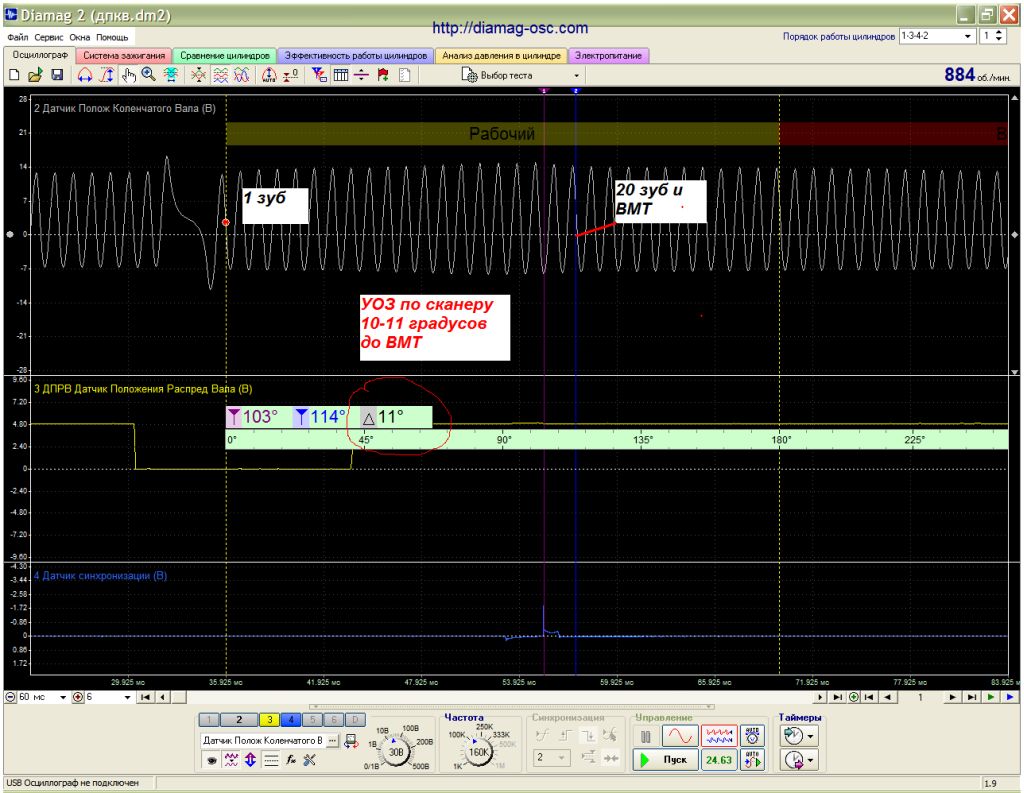Adjust cylinder number stepper arrows
The height and width of the screenshot is (793, 1024).
(999, 36)
